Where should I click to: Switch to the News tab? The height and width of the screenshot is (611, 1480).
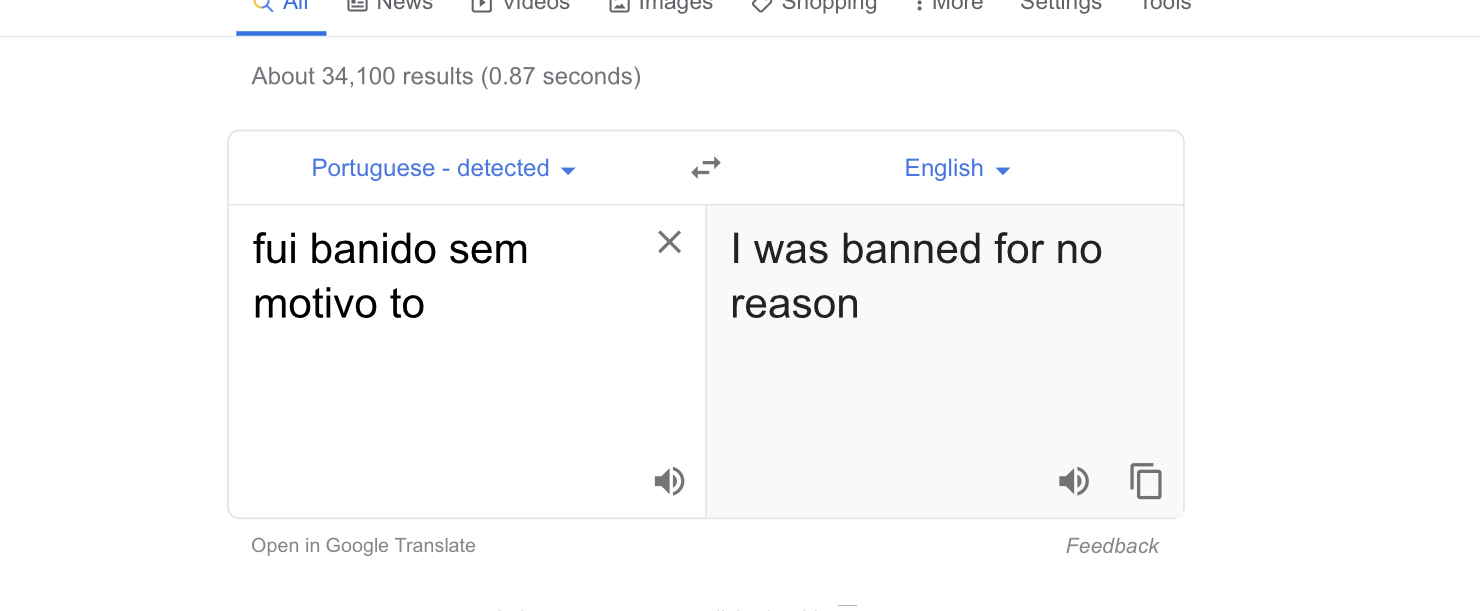pyautogui.click(x=390, y=5)
